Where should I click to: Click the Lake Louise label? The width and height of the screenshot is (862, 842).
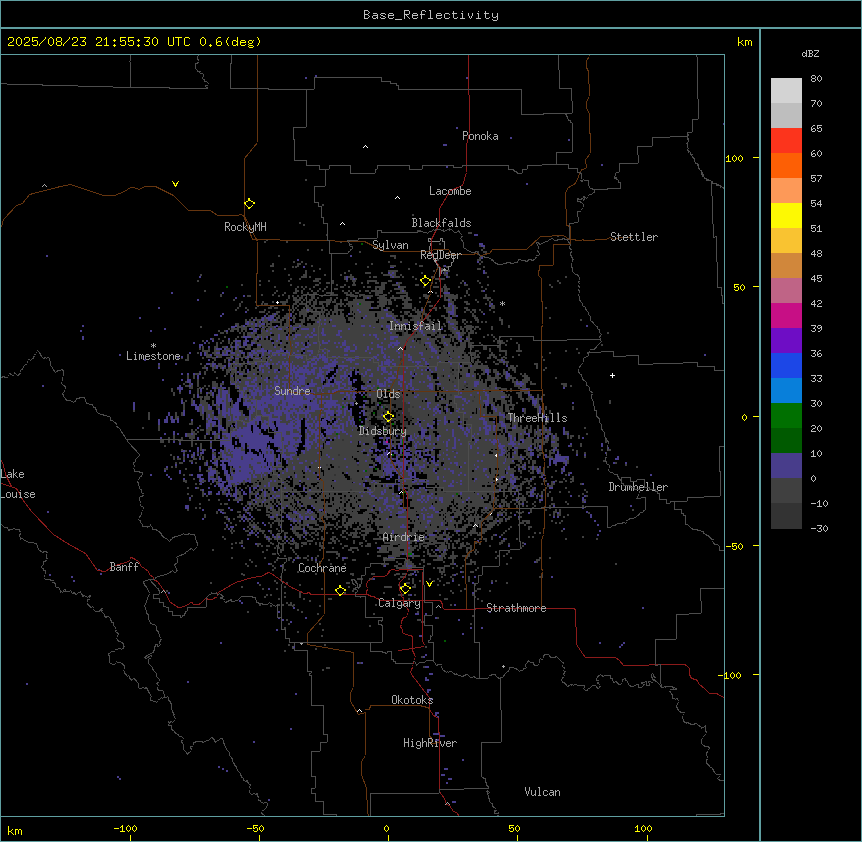click(x=16, y=484)
